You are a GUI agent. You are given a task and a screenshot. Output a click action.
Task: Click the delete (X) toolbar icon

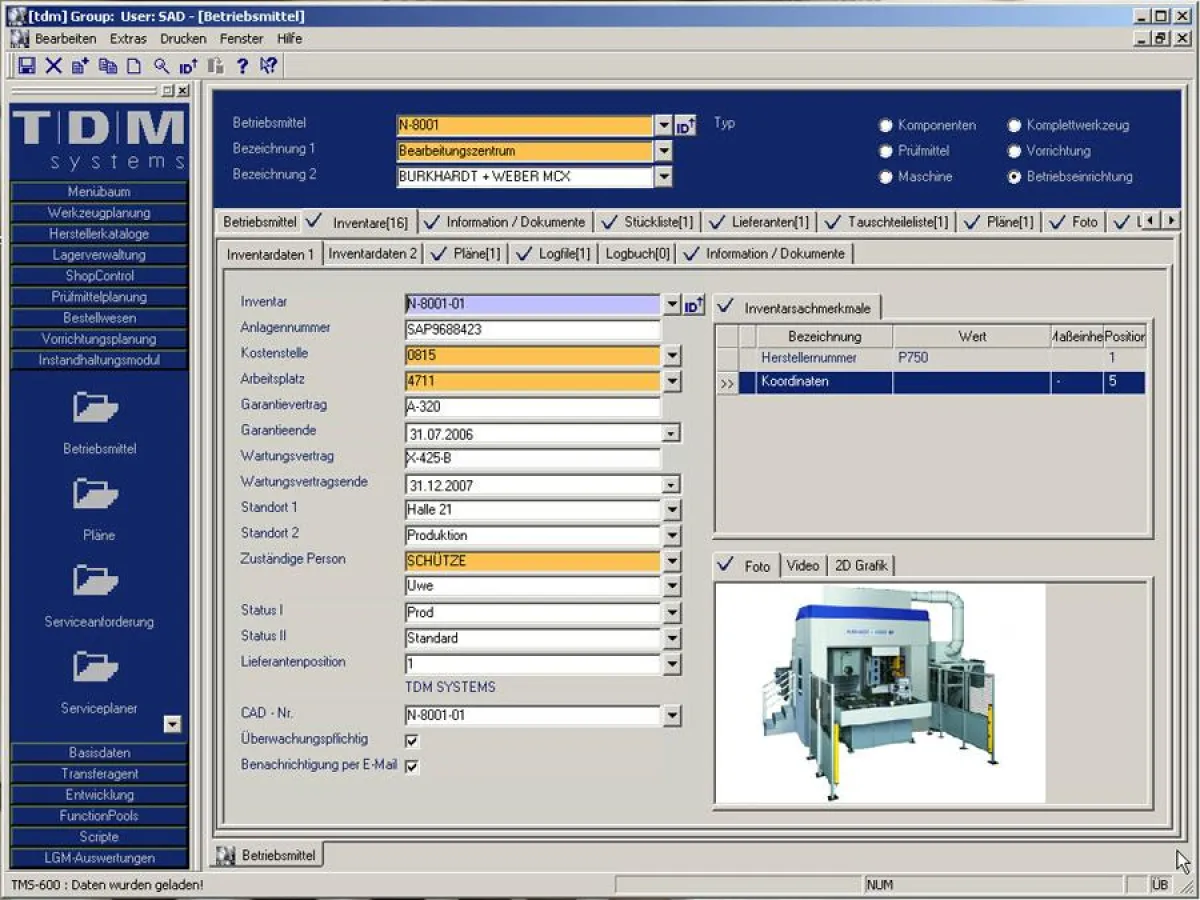(53, 66)
